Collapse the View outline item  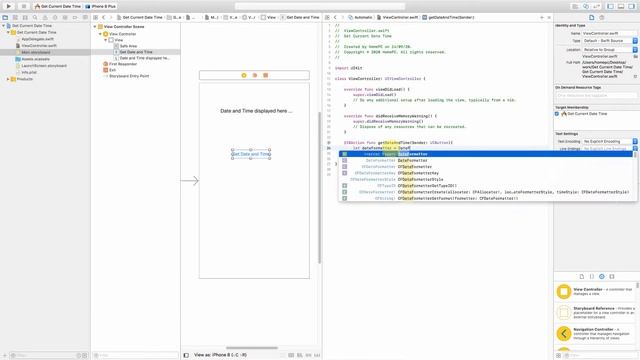(106, 40)
